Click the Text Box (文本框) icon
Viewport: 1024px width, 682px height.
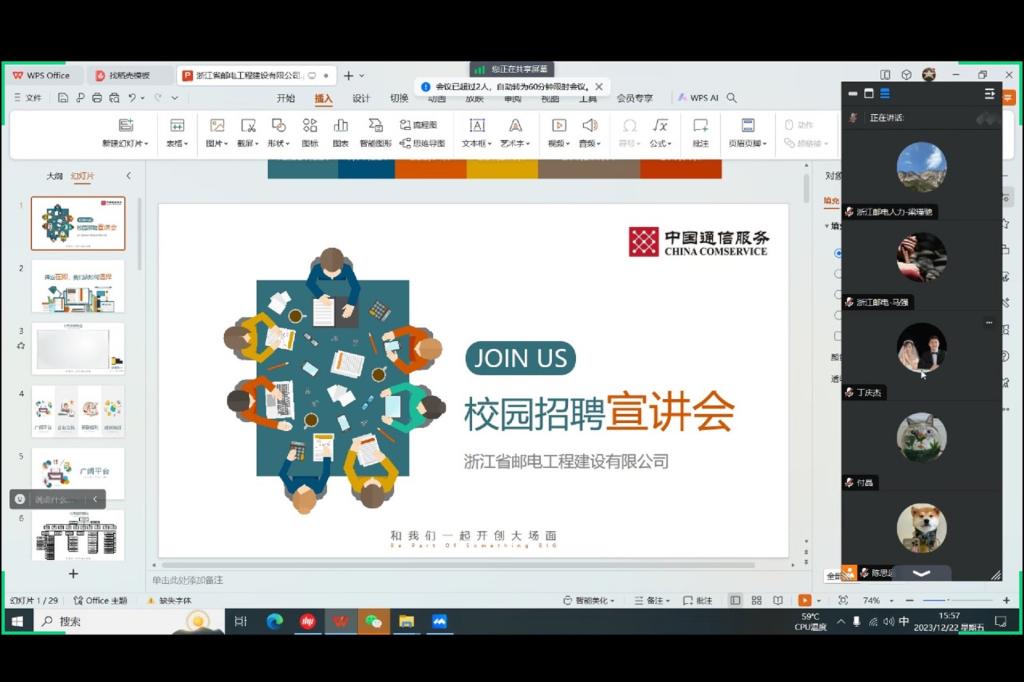(477, 126)
